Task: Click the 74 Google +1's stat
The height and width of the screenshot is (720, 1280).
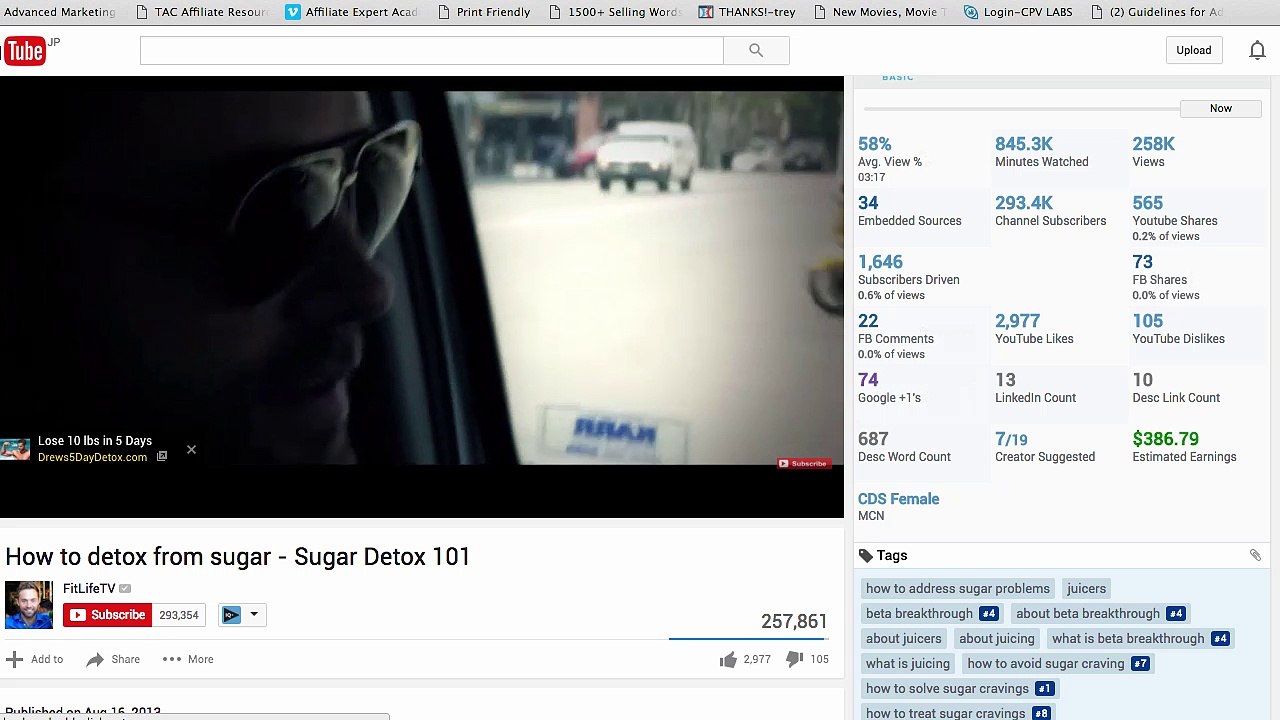Action: (x=889, y=388)
